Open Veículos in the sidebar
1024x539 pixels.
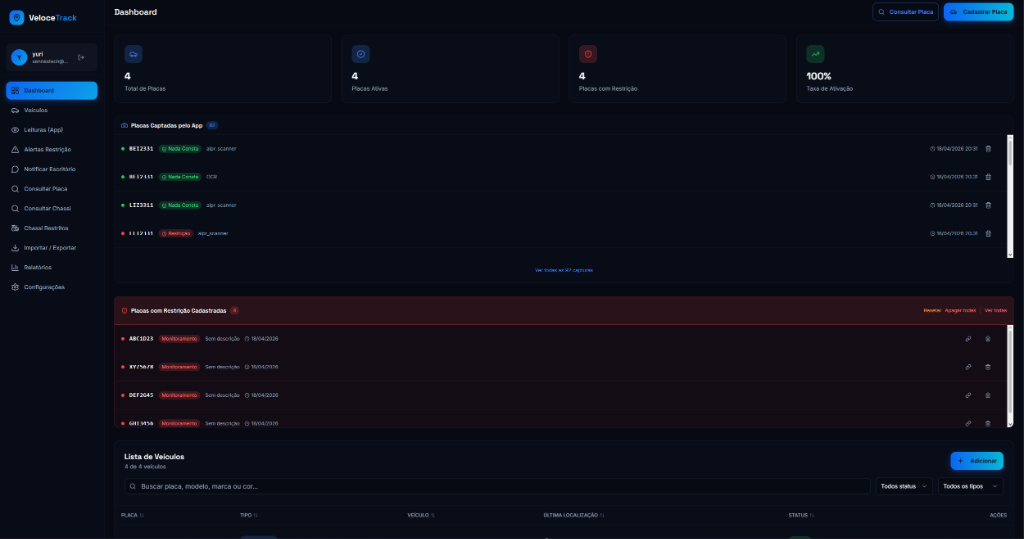pyautogui.click(x=52, y=110)
